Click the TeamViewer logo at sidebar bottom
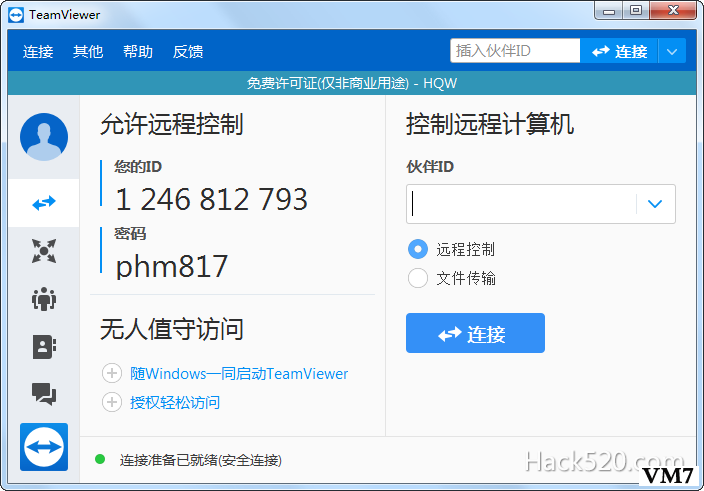This screenshot has height=491, width=704. pos(44,447)
